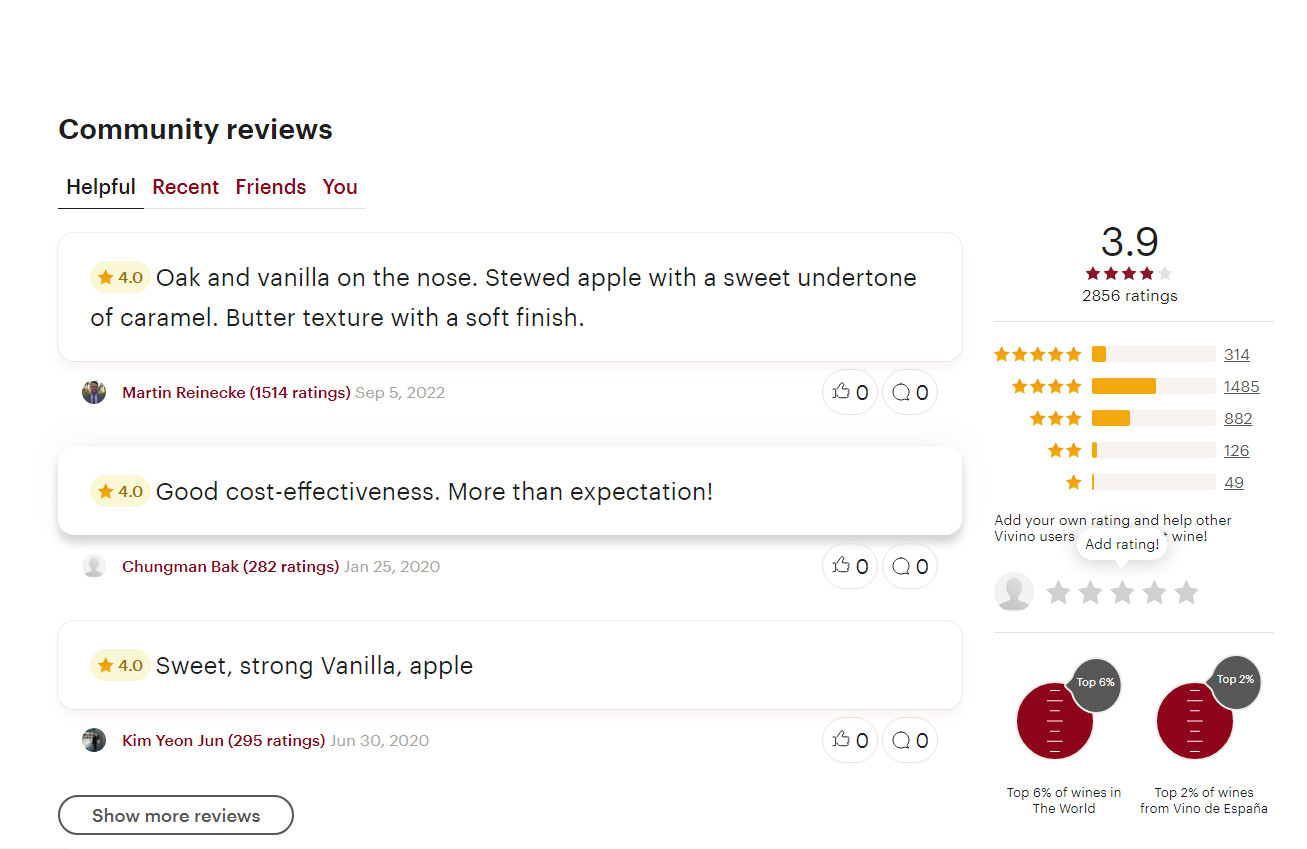Switch to the Friends reviews tab

coord(271,187)
